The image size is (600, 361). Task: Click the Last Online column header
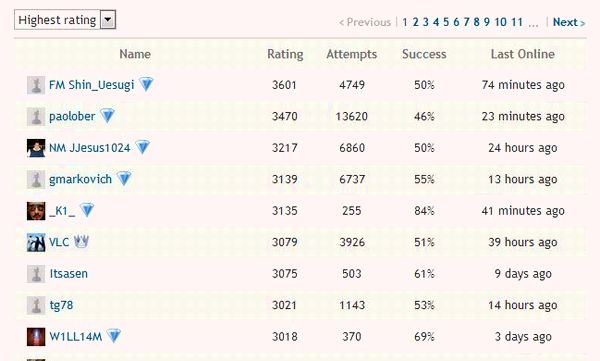point(523,54)
